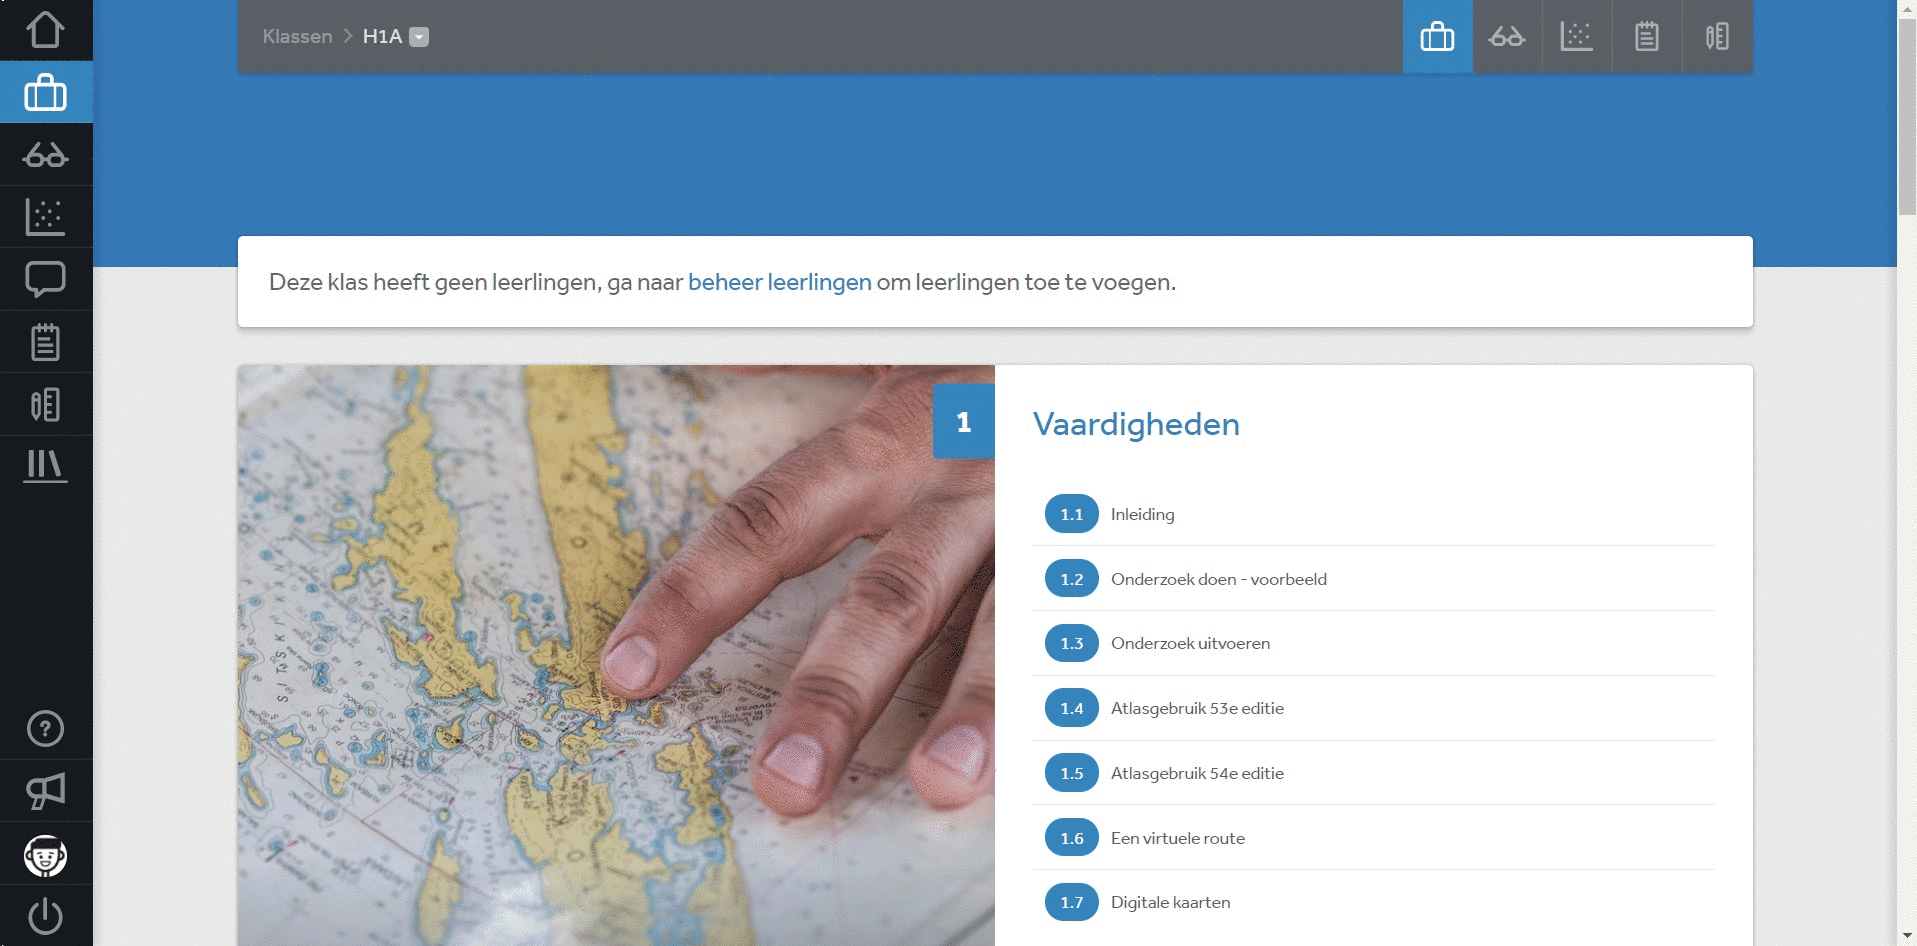Go to Klassen breadcrumb

[297, 36]
